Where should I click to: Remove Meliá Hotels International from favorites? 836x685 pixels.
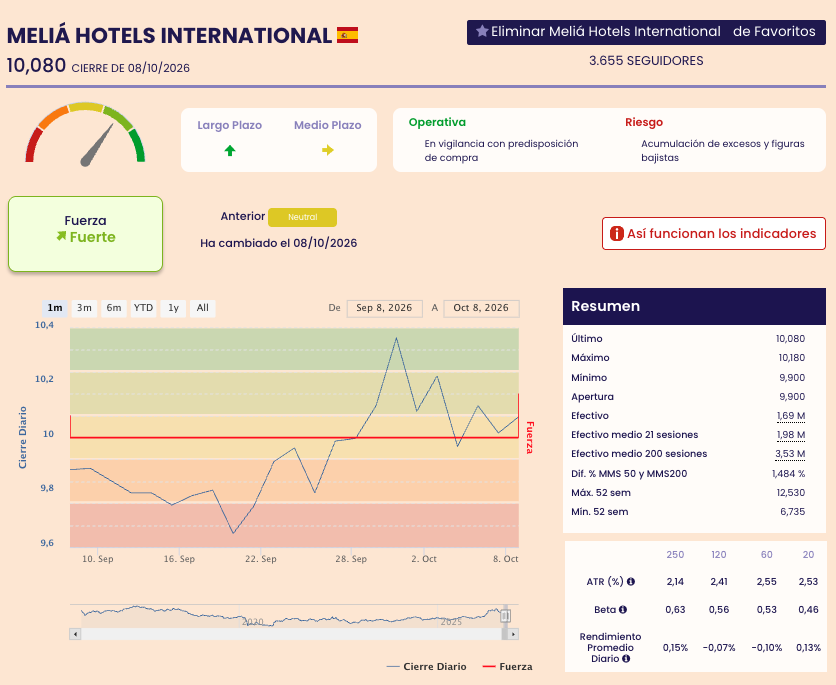click(646, 32)
